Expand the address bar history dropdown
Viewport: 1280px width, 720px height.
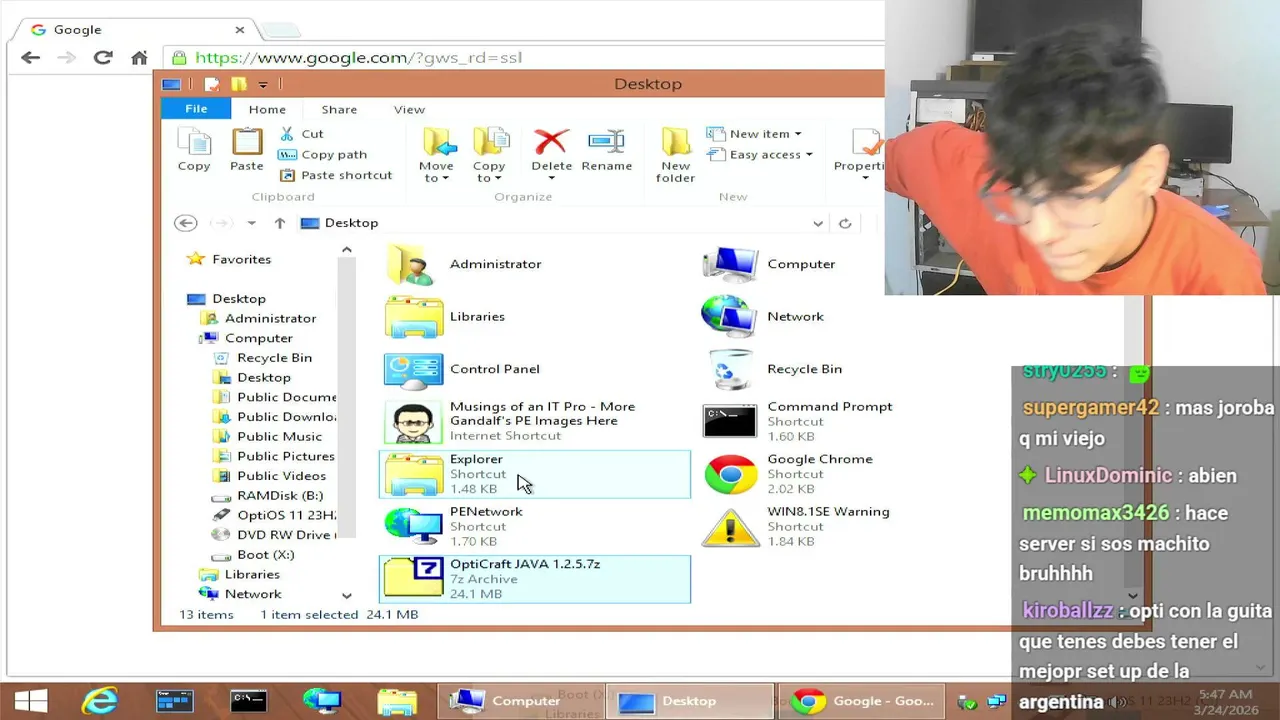(818, 223)
